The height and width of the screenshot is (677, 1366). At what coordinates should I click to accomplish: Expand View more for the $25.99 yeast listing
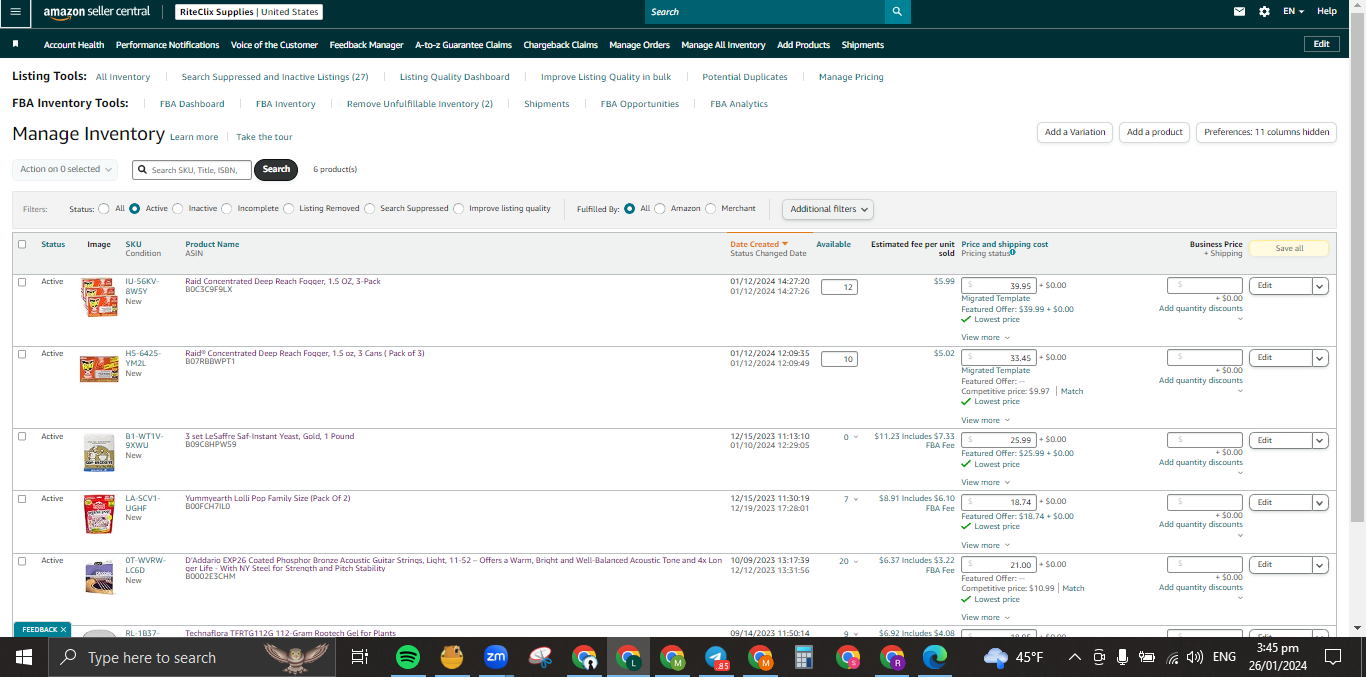[x=985, y=482]
